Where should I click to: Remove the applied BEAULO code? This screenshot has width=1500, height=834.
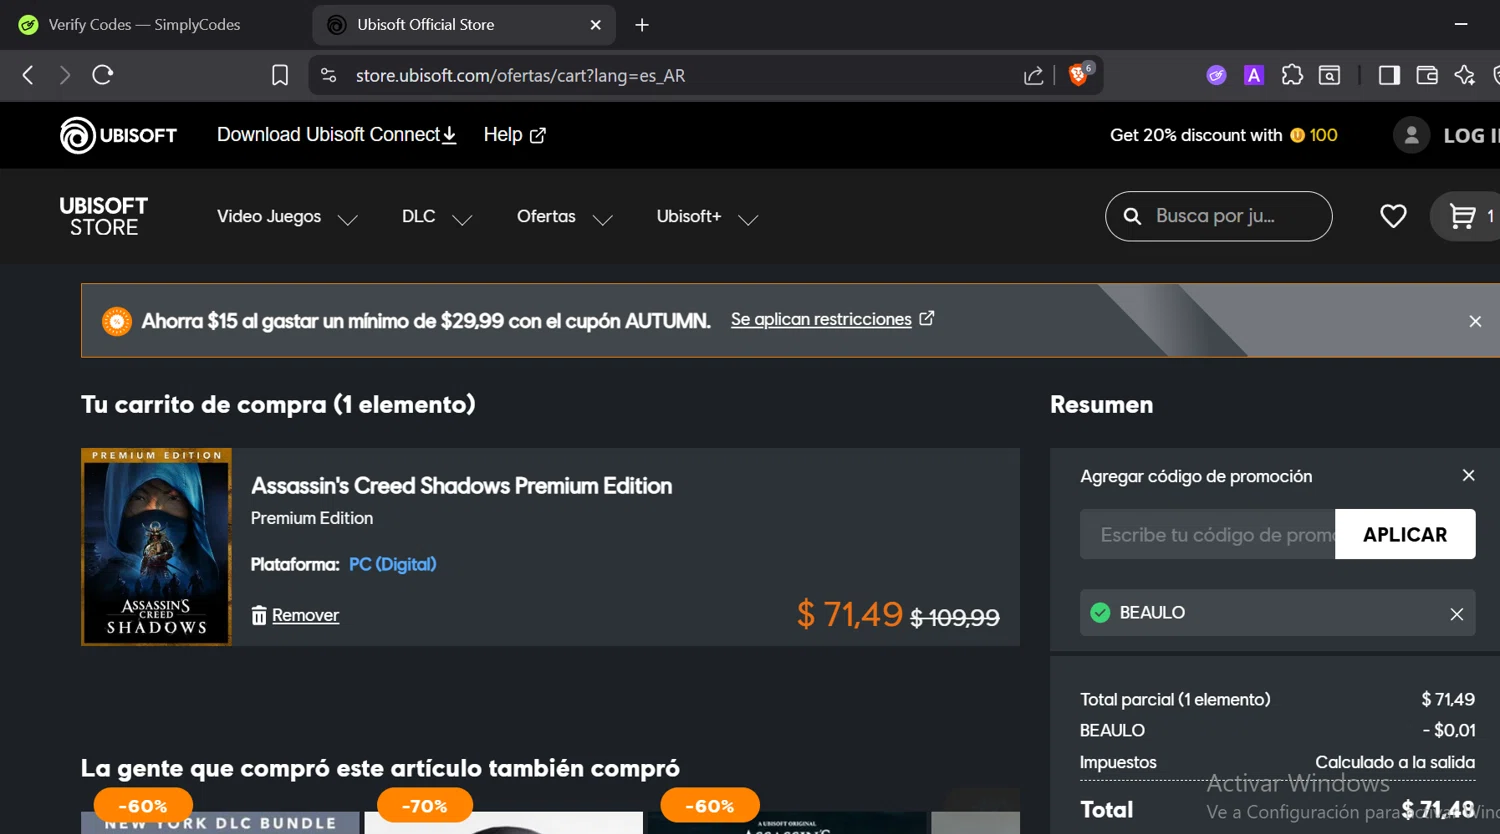pyautogui.click(x=1456, y=614)
